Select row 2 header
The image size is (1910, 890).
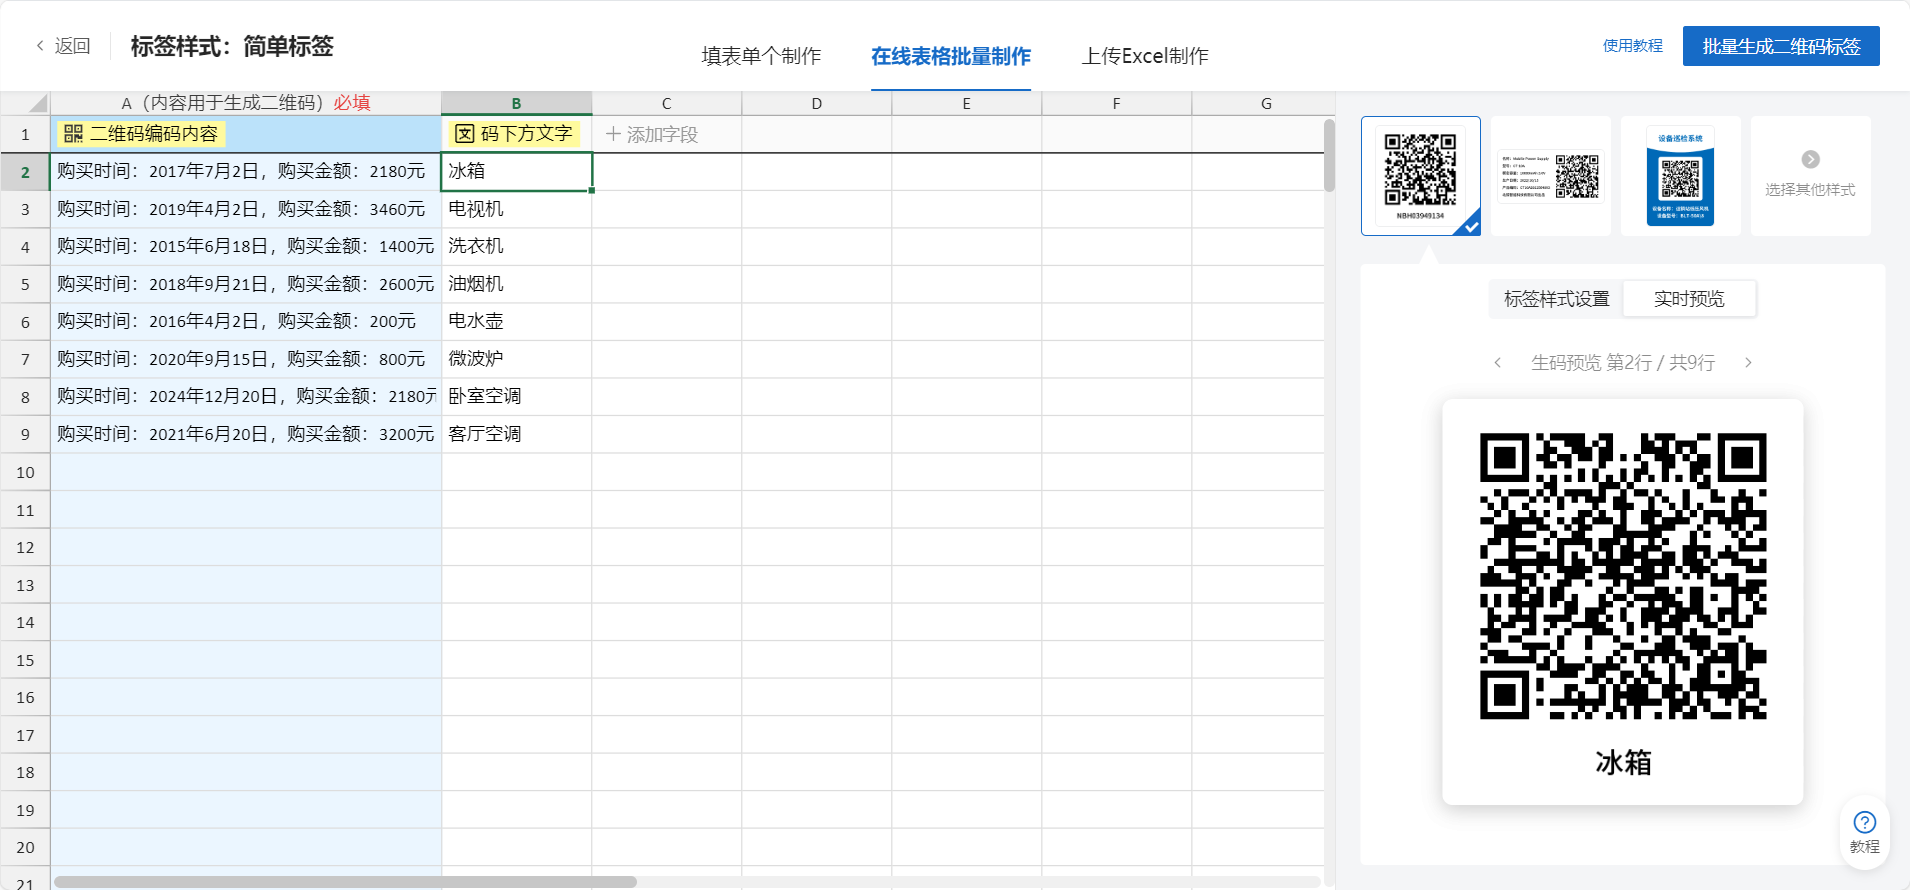[x=25, y=172]
